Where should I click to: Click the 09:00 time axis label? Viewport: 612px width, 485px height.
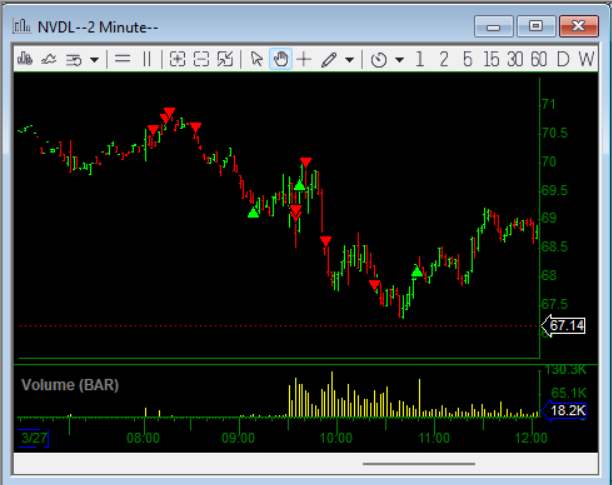[238, 438]
